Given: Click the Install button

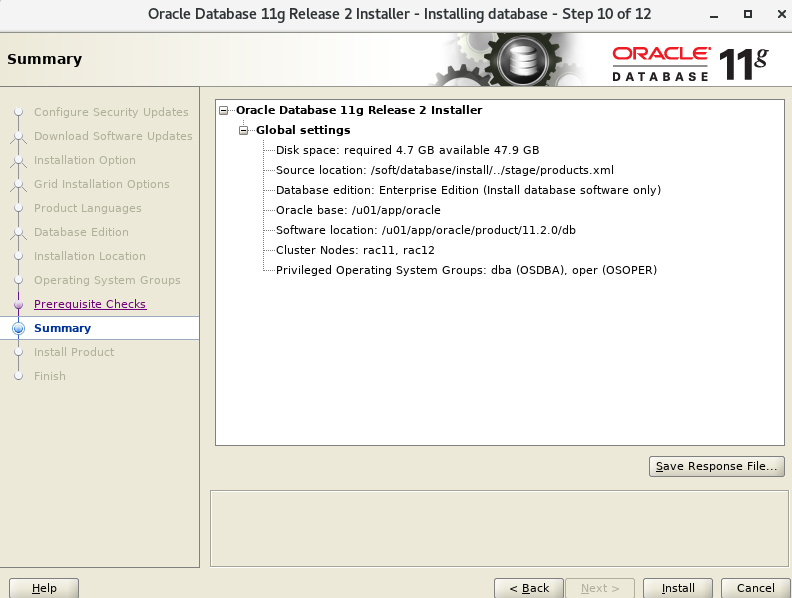Looking at the screenshot, I should (x=677, y=588).
